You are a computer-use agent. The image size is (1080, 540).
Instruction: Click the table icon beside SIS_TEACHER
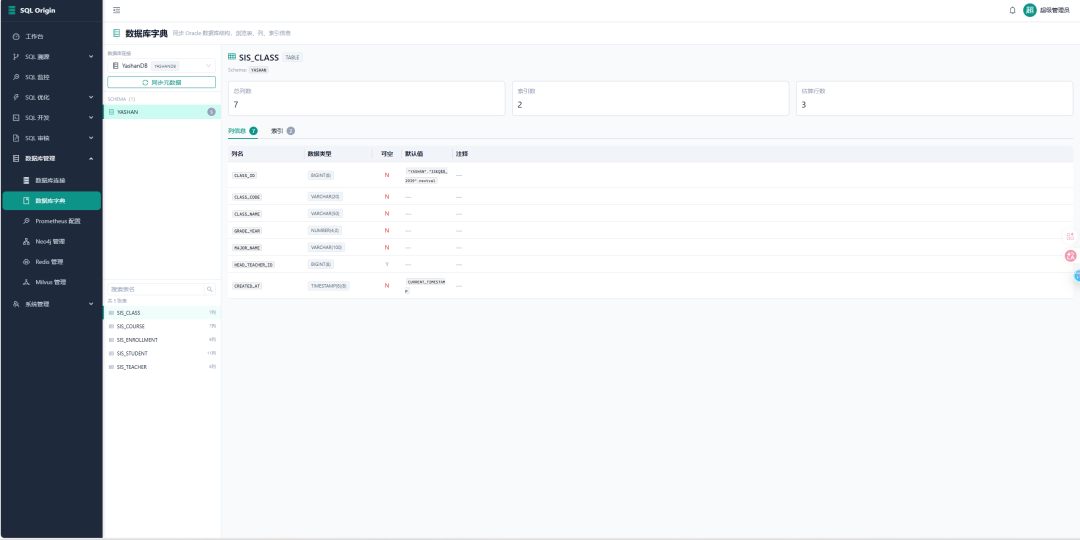pos(112,367)
